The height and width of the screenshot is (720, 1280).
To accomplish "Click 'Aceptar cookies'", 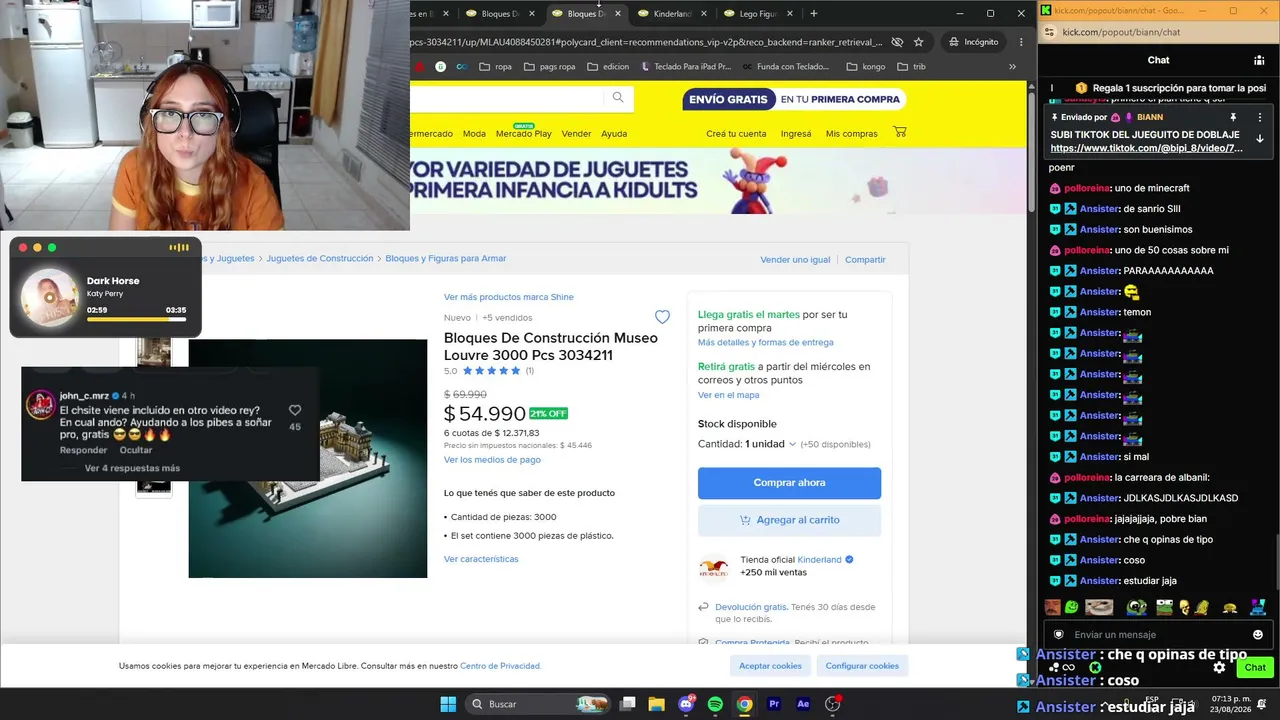I will click(x=770, y=666).
